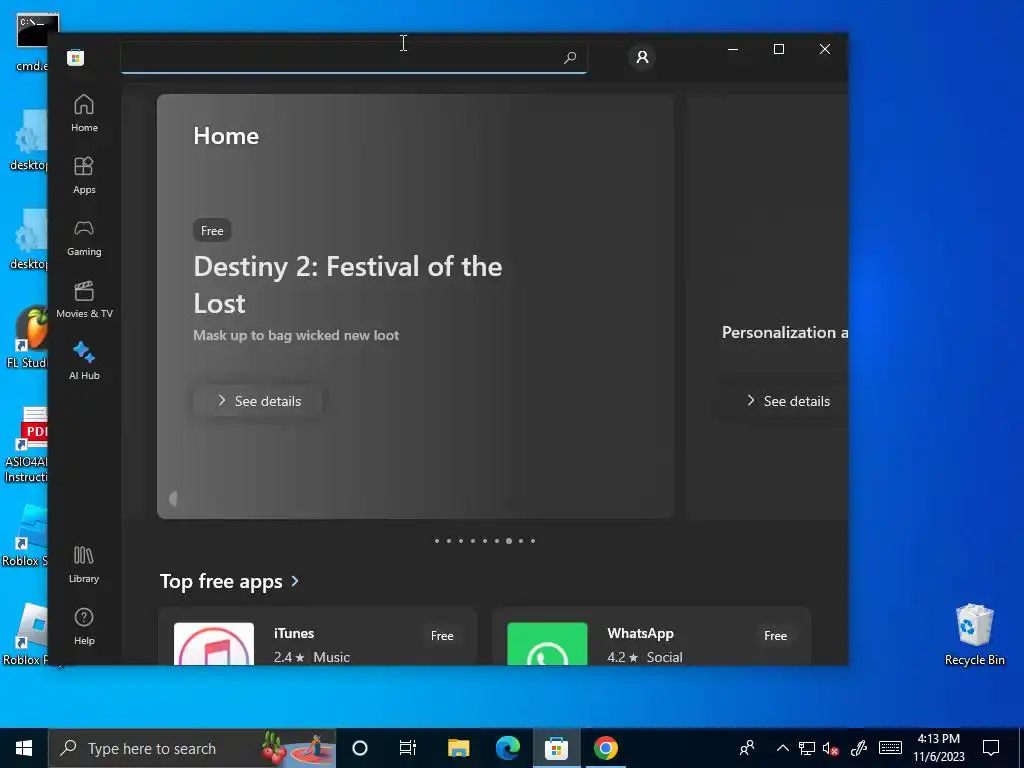1024x768 pixels.
Task: Open the Apps section in the sidebar
Action: [x=84, y=175]
